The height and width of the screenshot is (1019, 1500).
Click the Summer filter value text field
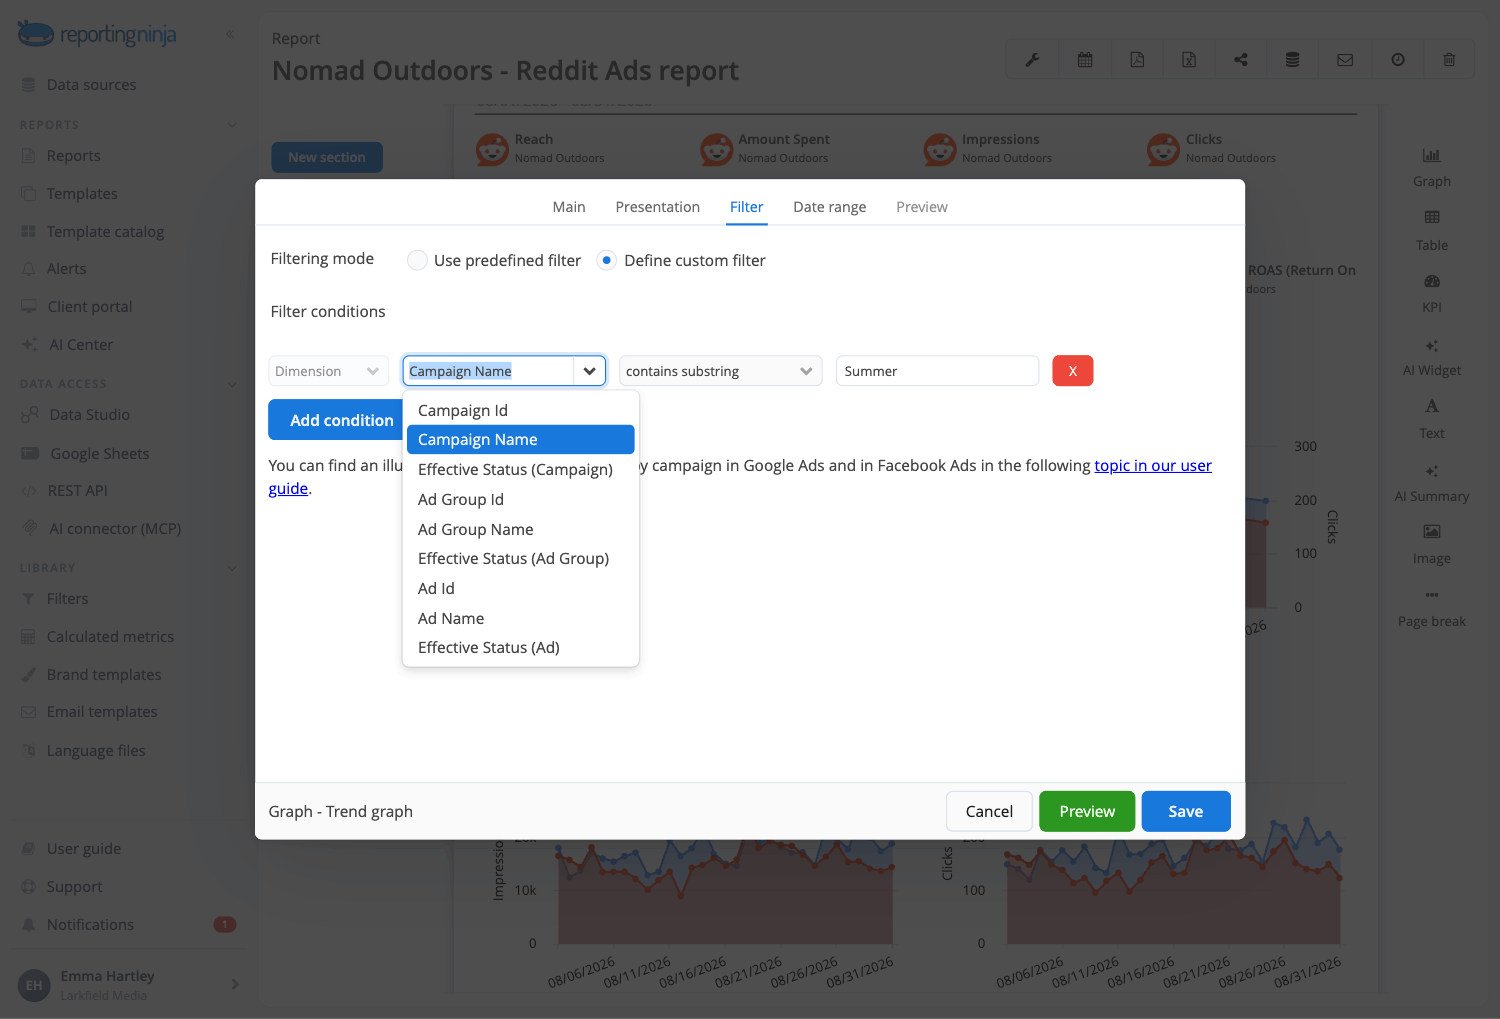point(937,371)
